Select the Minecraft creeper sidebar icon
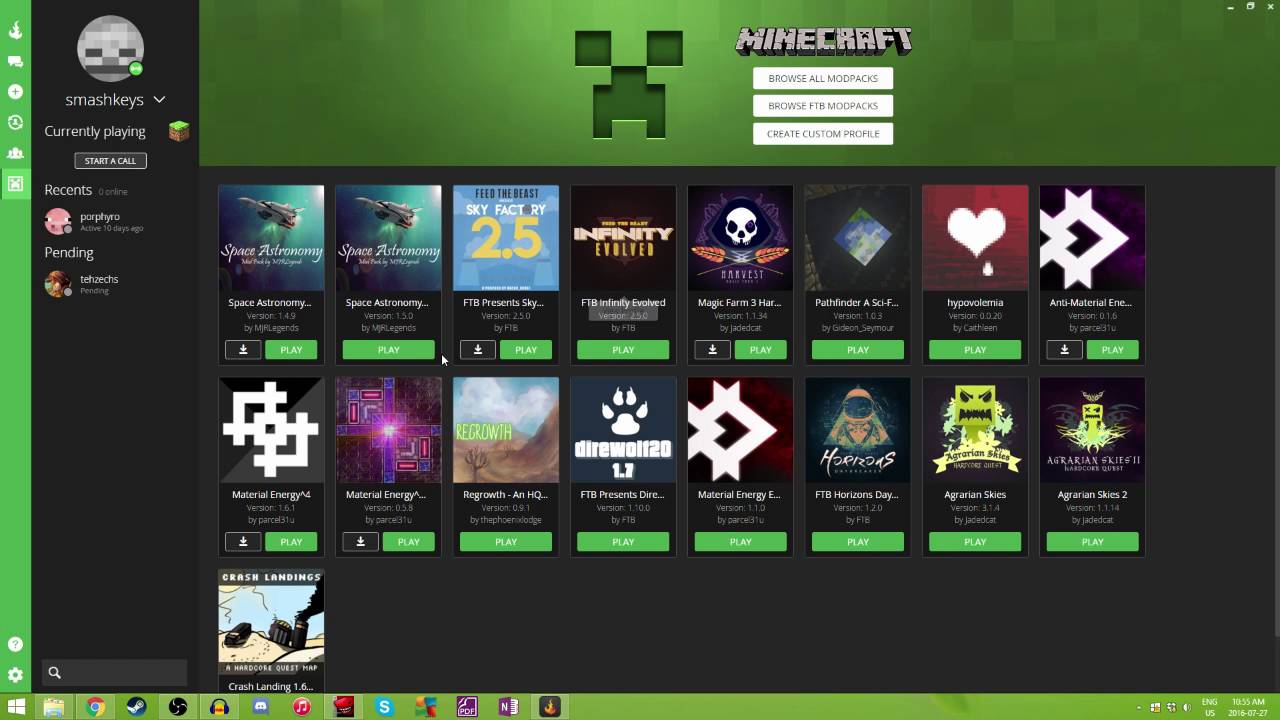 pyautogui.click(x=15, y=183)
